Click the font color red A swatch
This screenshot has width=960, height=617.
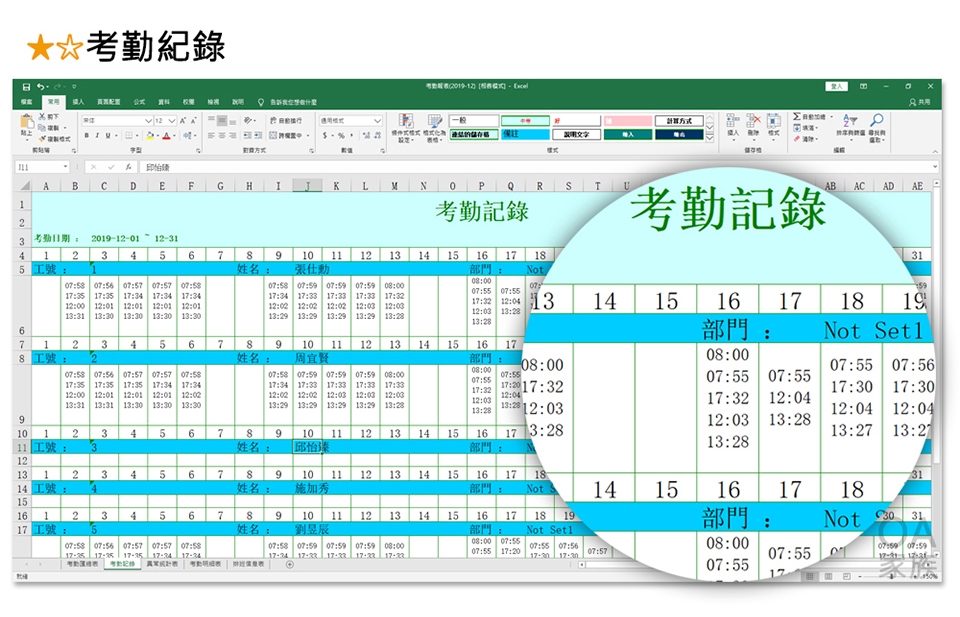pyautogui.click(x=167, y=135)
